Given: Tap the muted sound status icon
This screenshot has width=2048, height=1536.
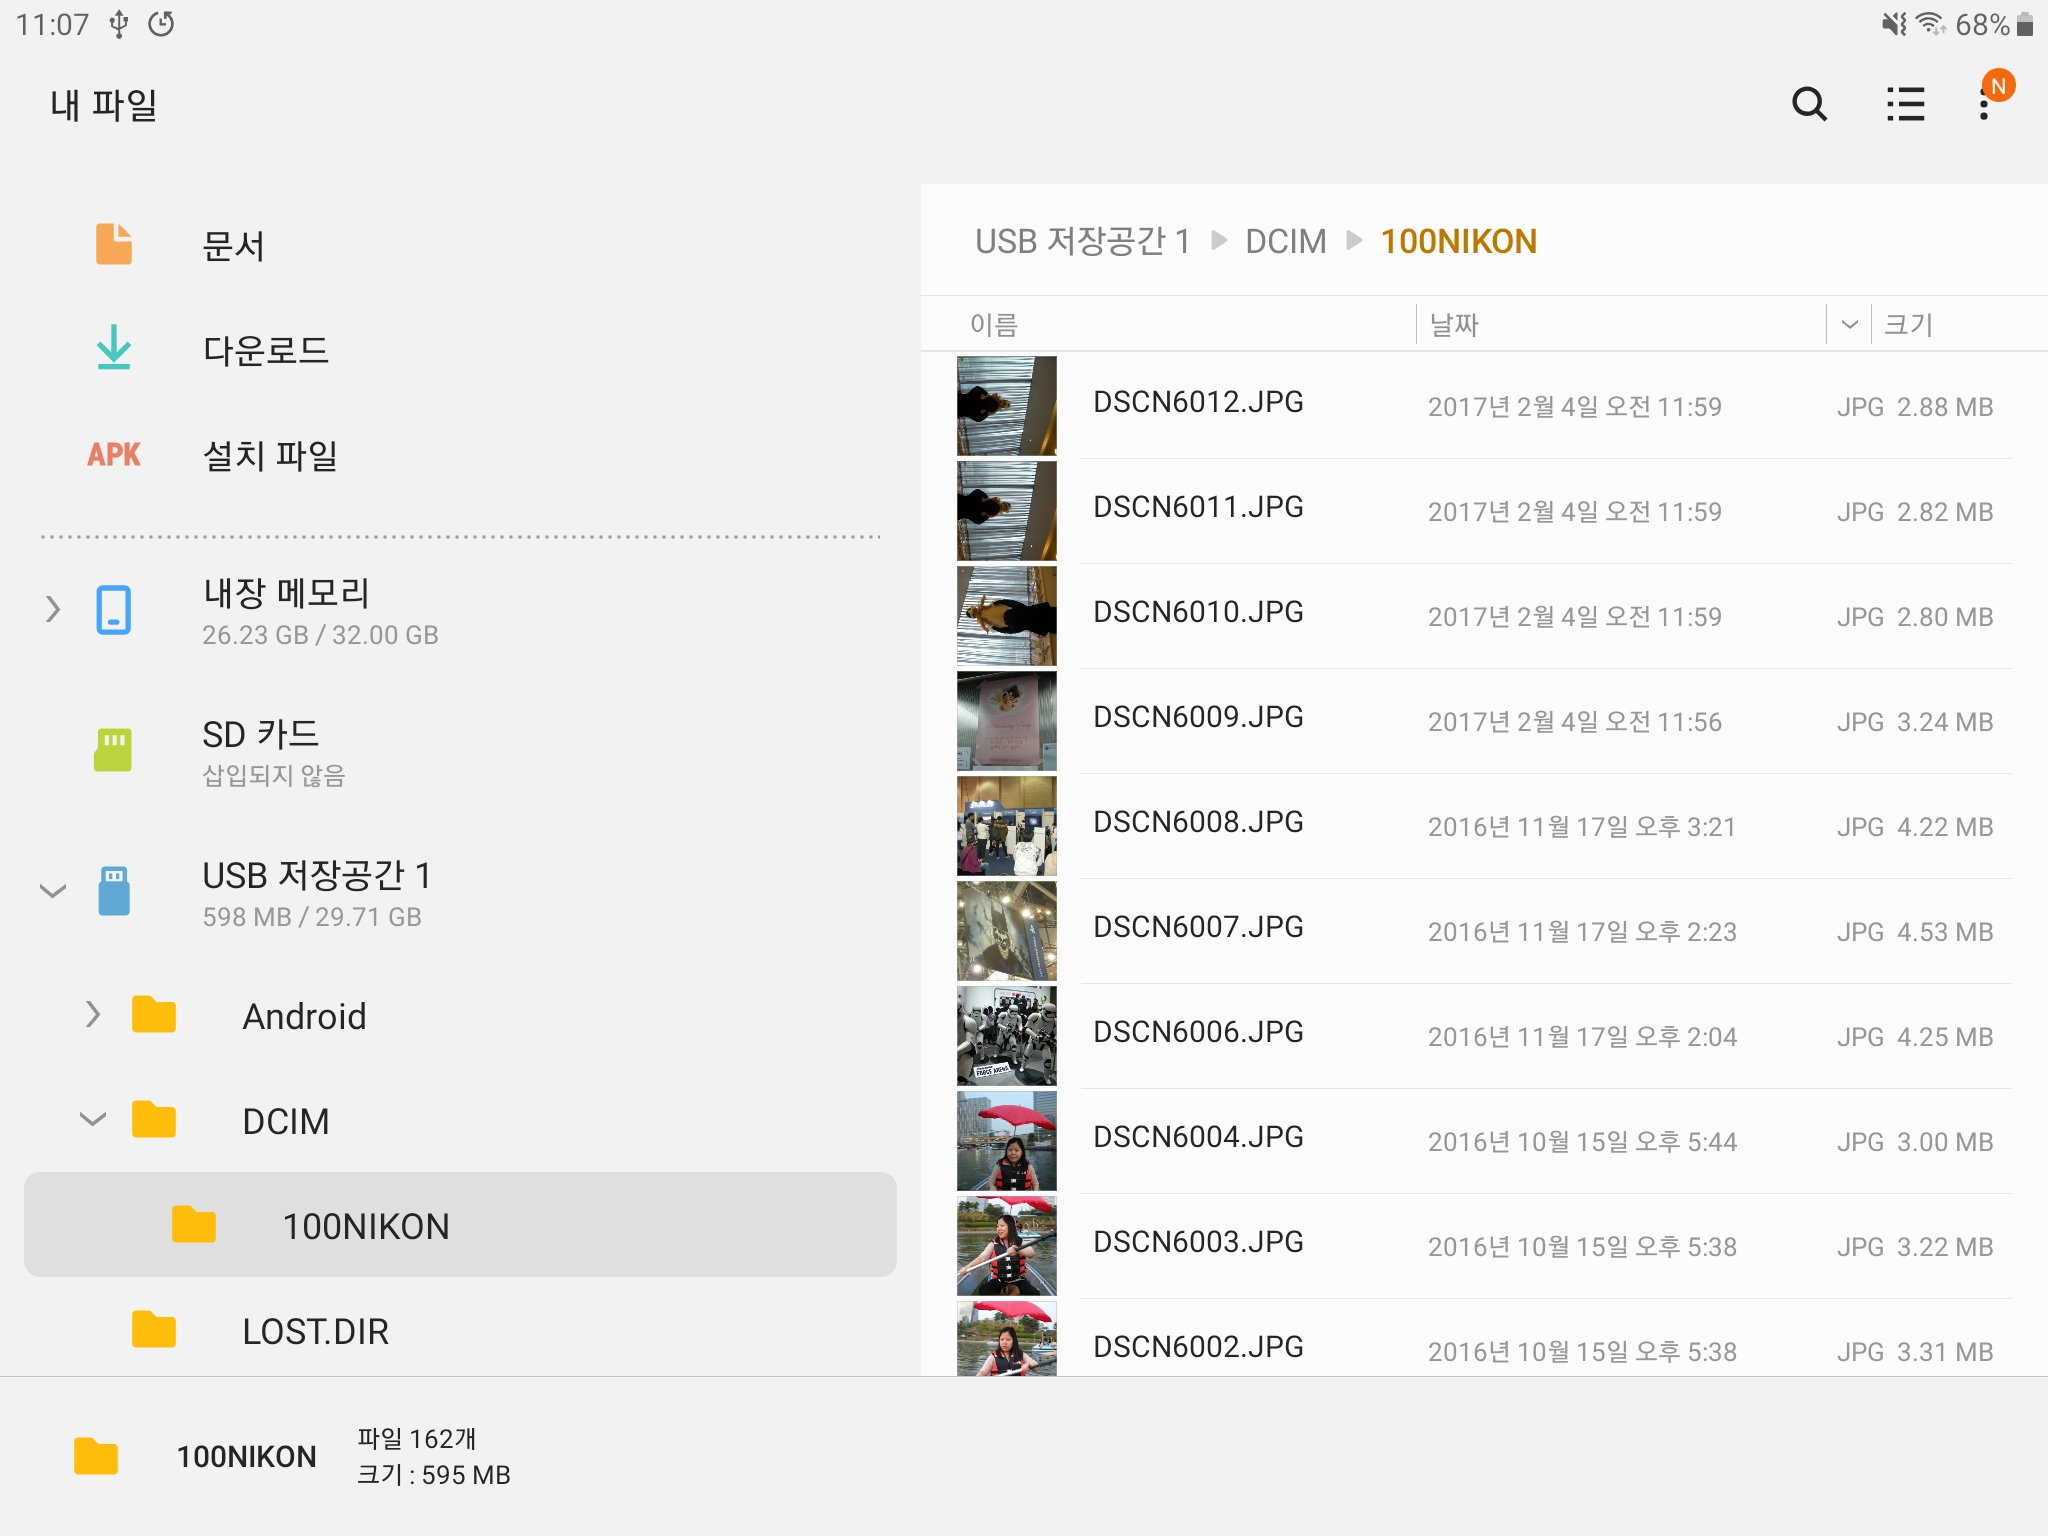Looking at the screenshot, I should click(x=1894, y=24).
